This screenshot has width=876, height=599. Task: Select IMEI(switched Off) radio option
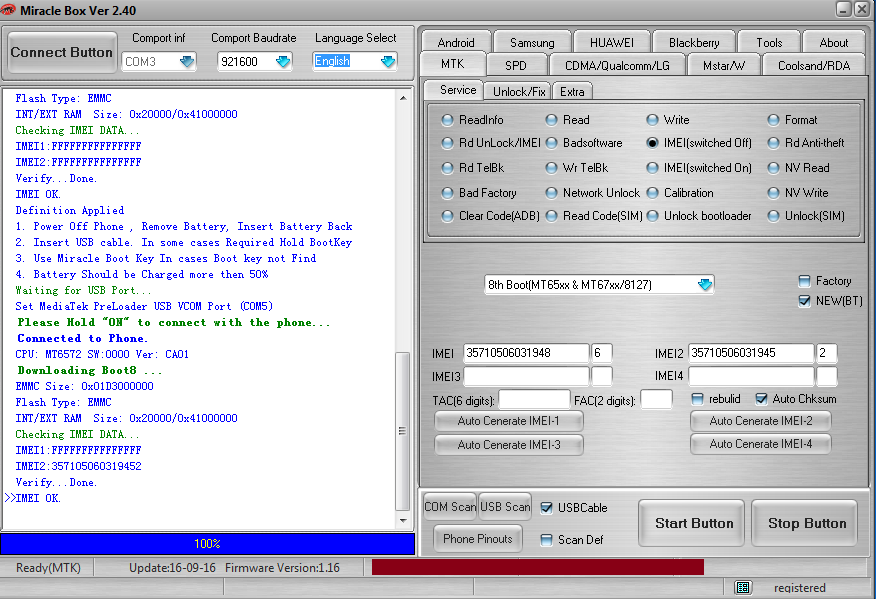[x=652, y=143]
